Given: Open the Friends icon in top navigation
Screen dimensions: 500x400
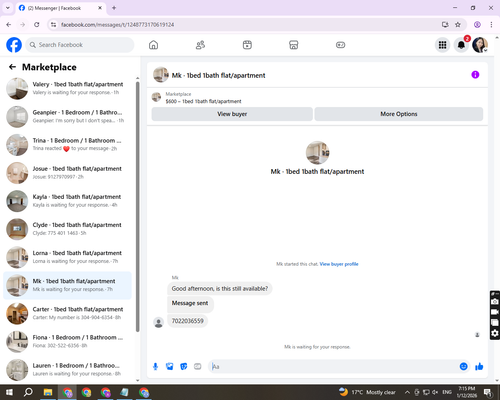Looking at the screenshot, I should [x=200, y=45].
